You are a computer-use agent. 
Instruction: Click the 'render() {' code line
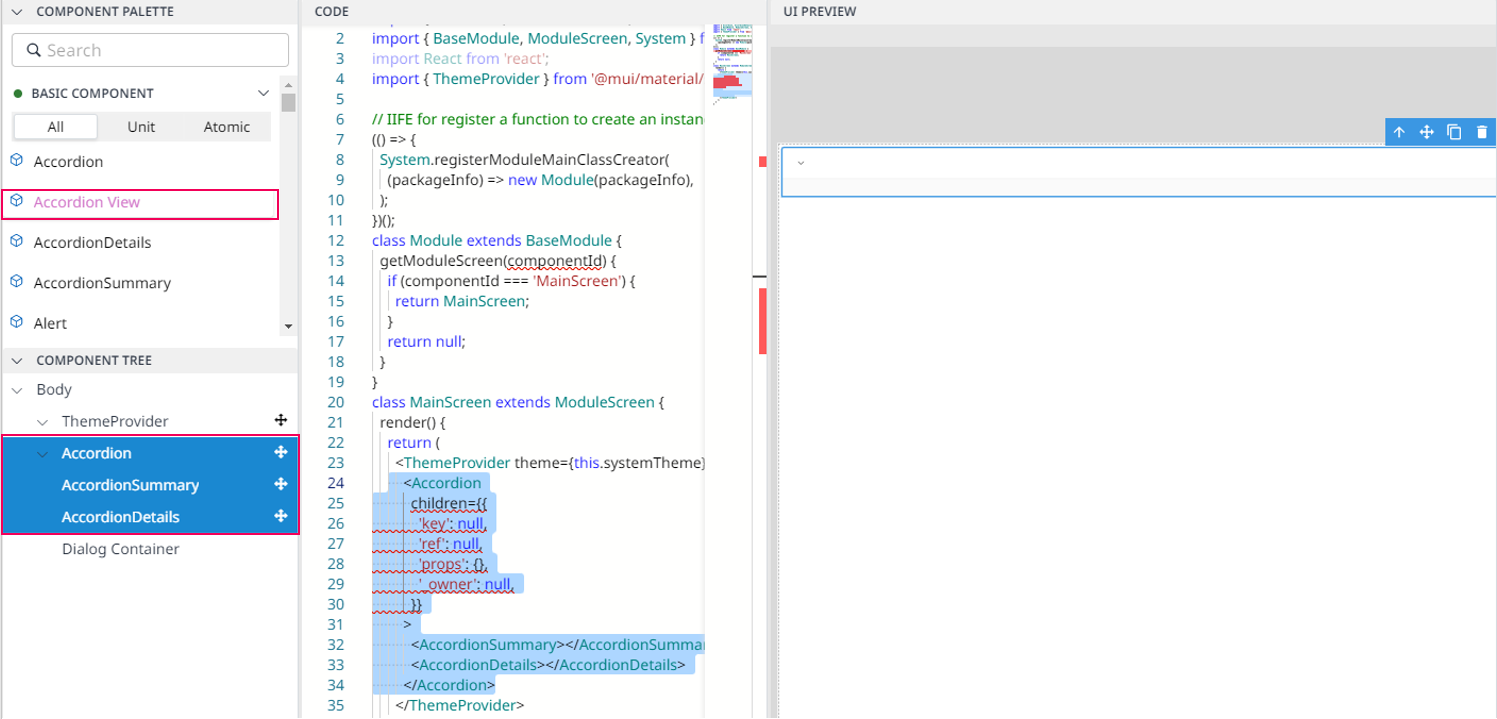point(413,422)
